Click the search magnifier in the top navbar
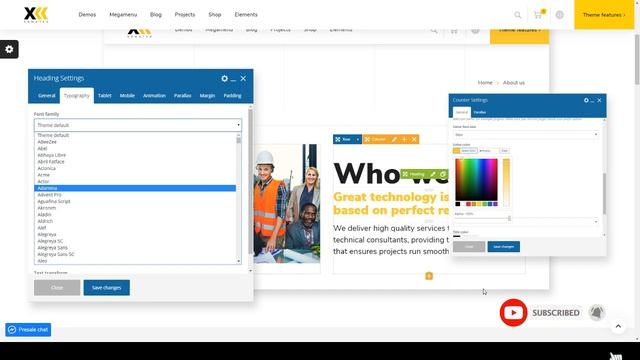 coord(518,15)
